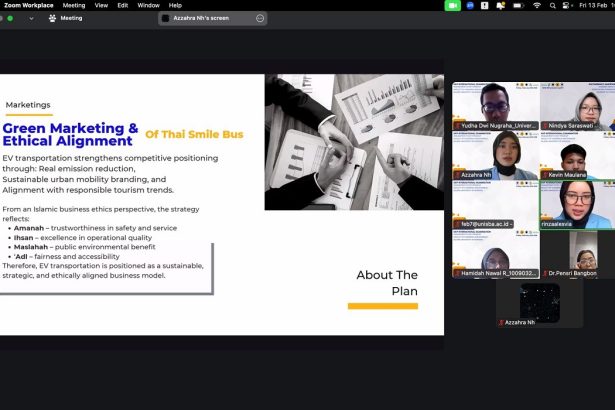Click muted mic icon on Hamidah's tile

(x=458, y=273)
